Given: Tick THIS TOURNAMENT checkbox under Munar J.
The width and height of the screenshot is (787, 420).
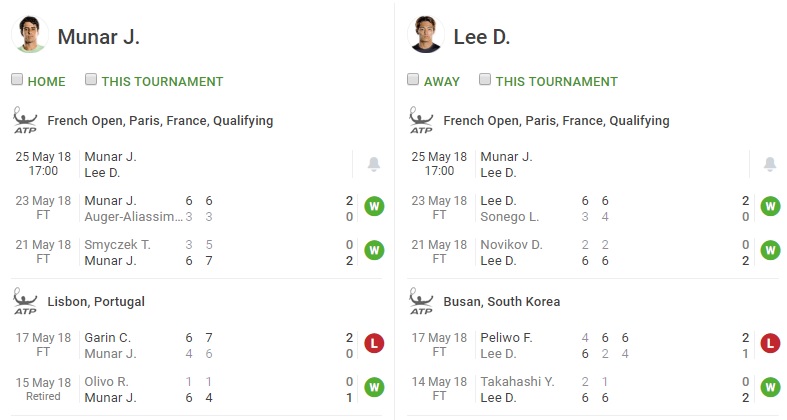Looking at the screenshot, I should pos(91,79).
